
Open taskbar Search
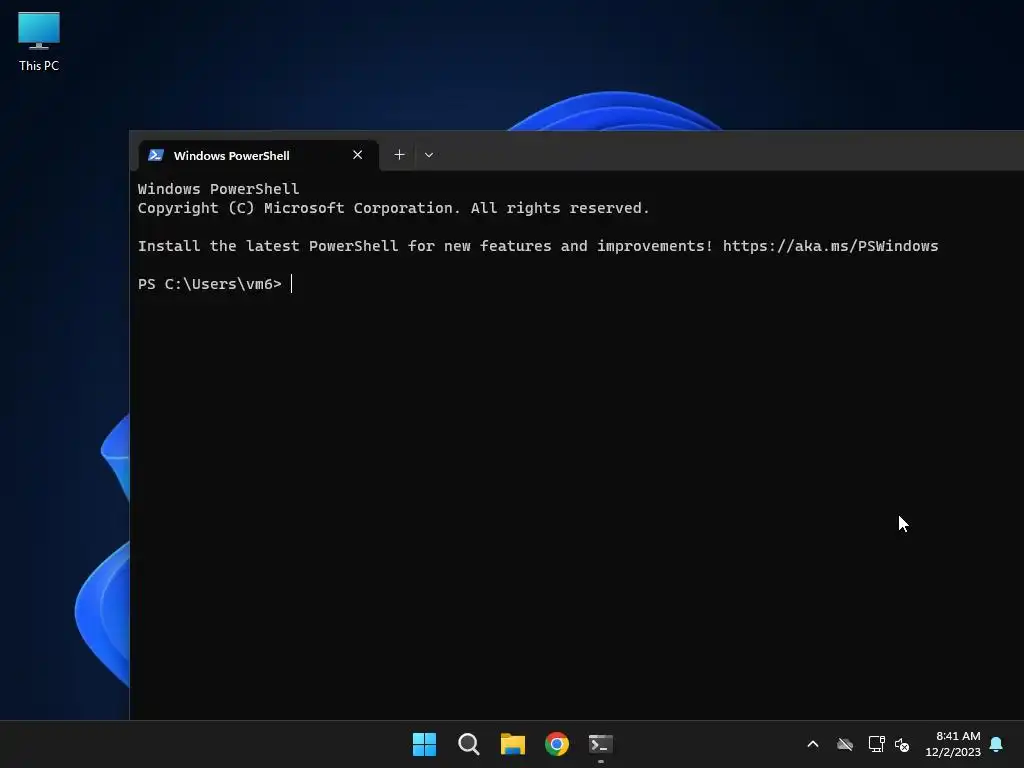(468, 744)
